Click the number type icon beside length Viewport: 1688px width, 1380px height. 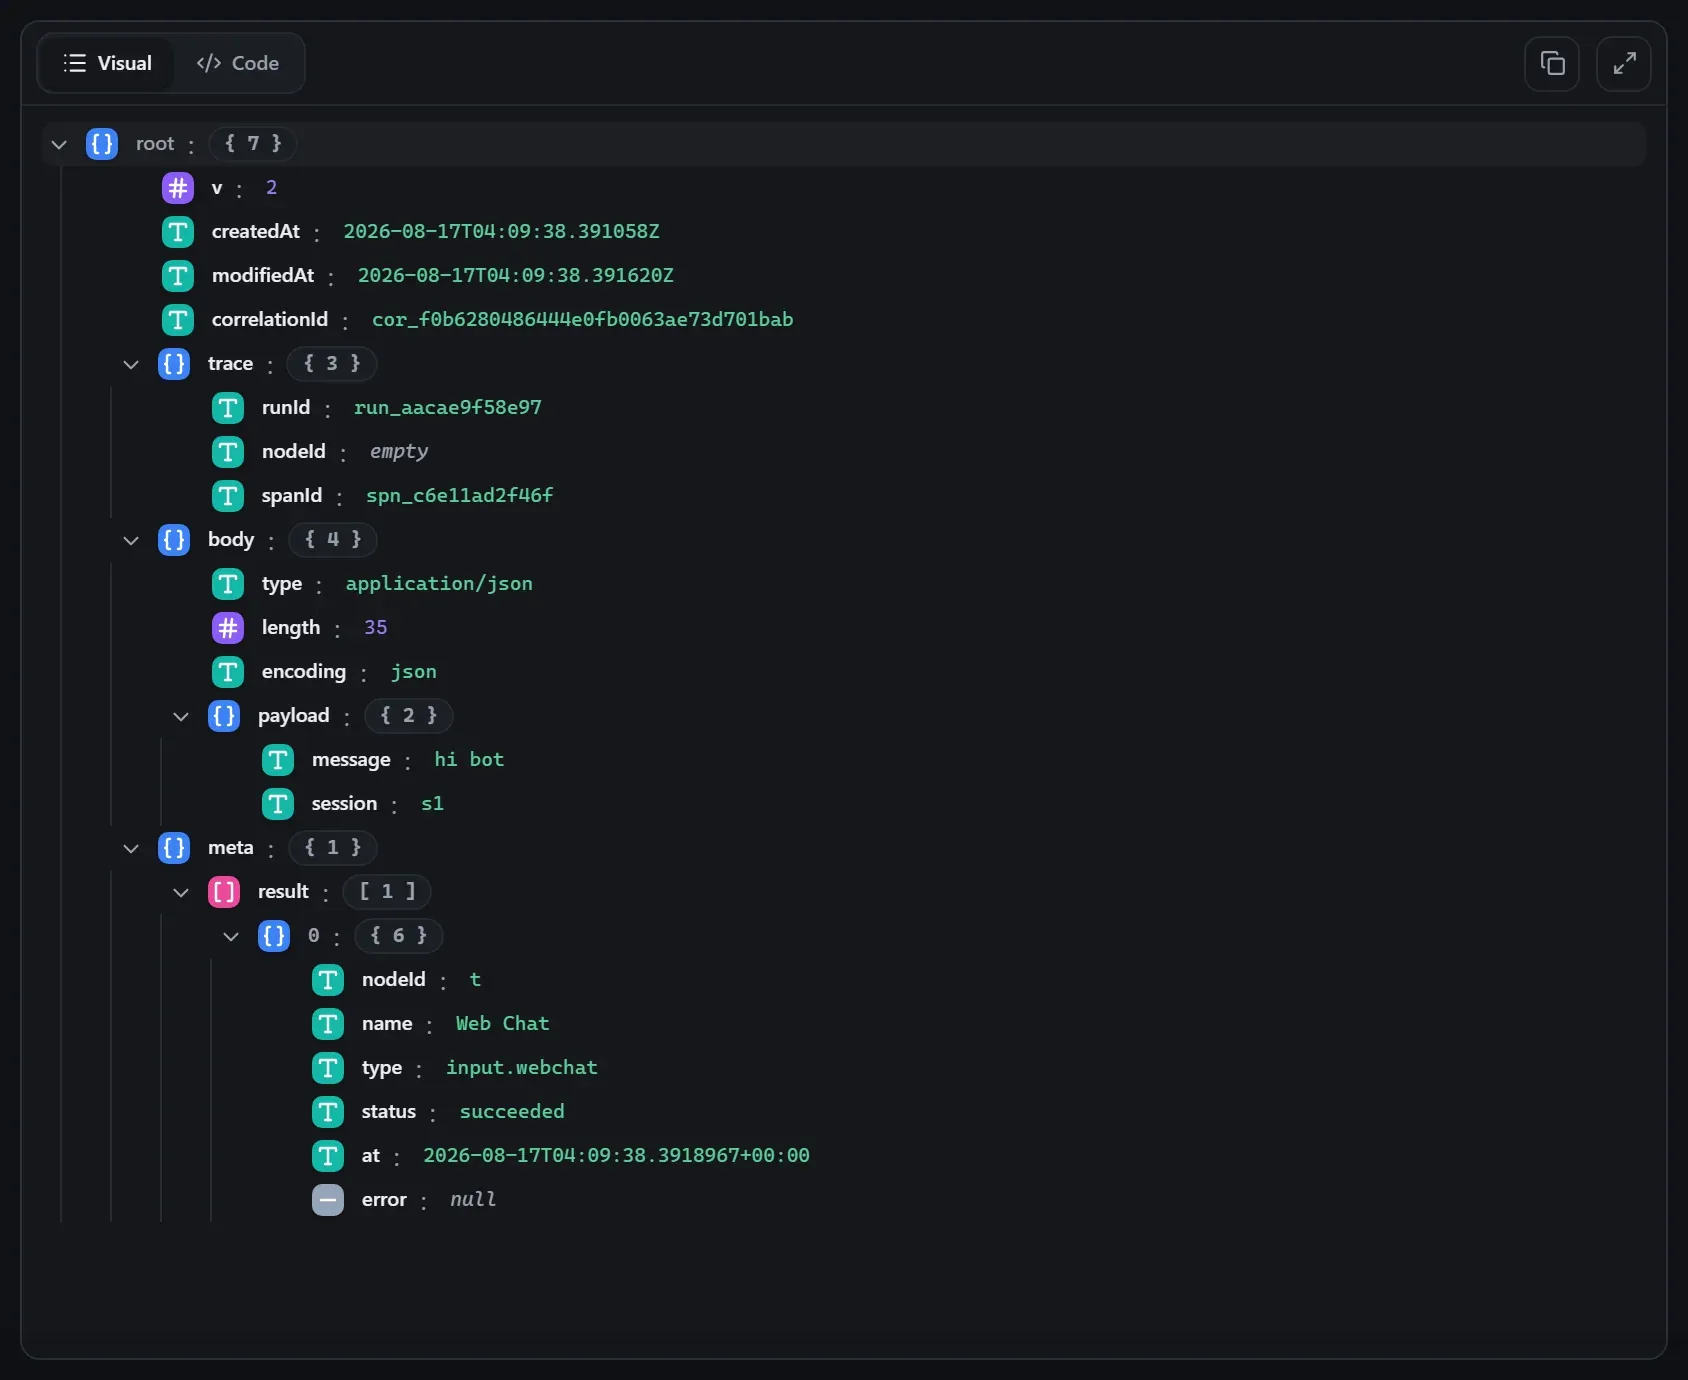coord(228,628)
